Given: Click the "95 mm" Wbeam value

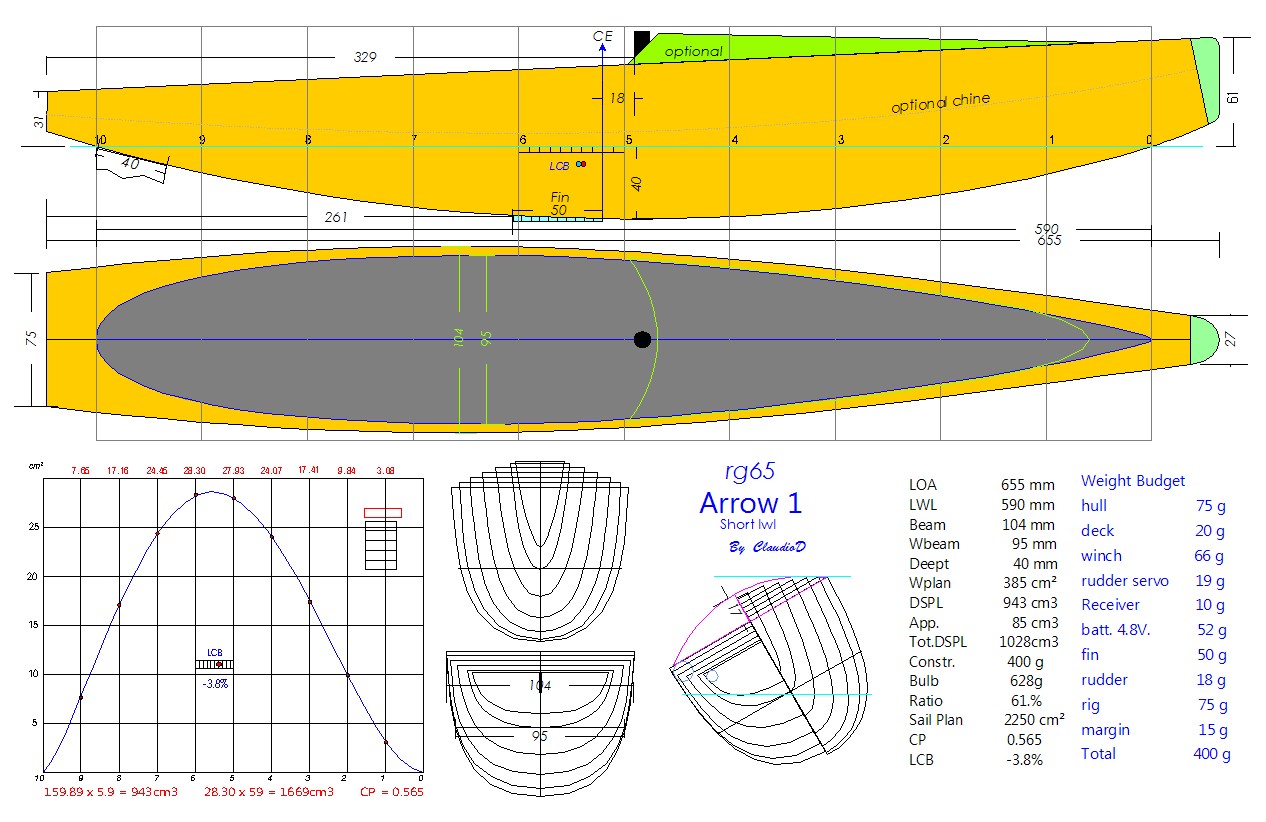Looking at the screenshot, I should pyautogui.click(x=1033, y=544).
